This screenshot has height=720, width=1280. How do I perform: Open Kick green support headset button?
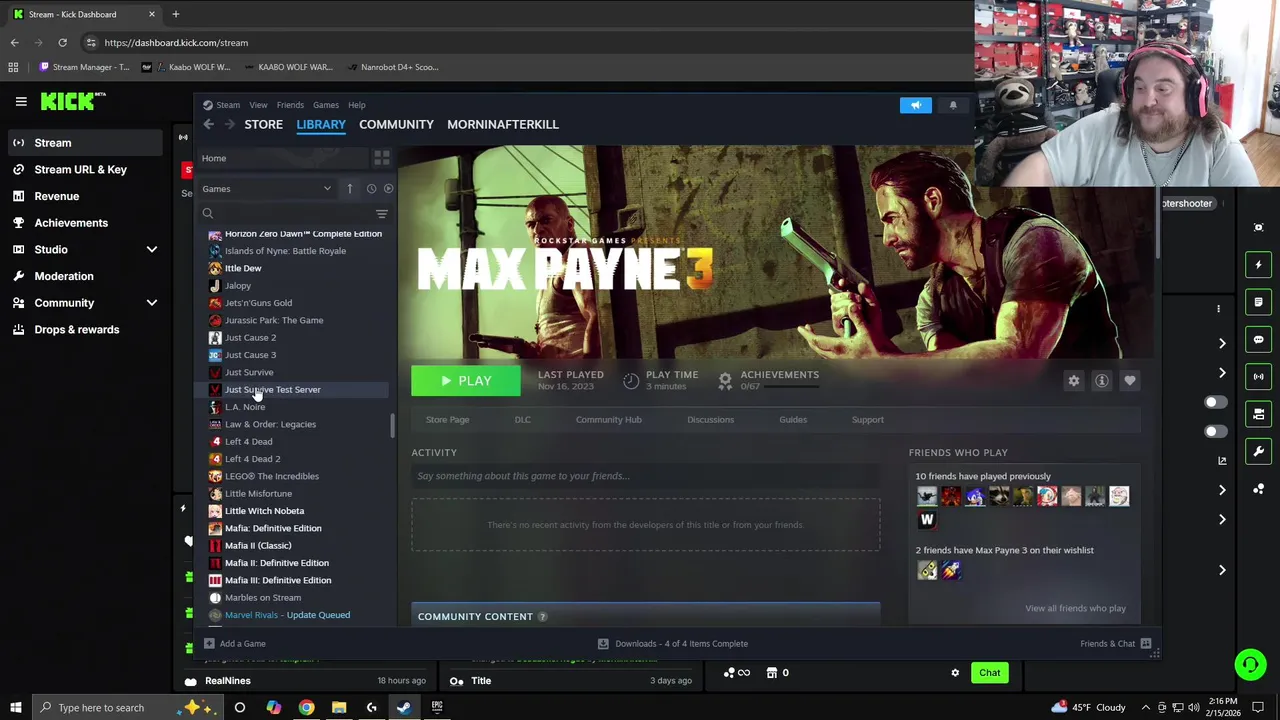tap(1249, 665)
